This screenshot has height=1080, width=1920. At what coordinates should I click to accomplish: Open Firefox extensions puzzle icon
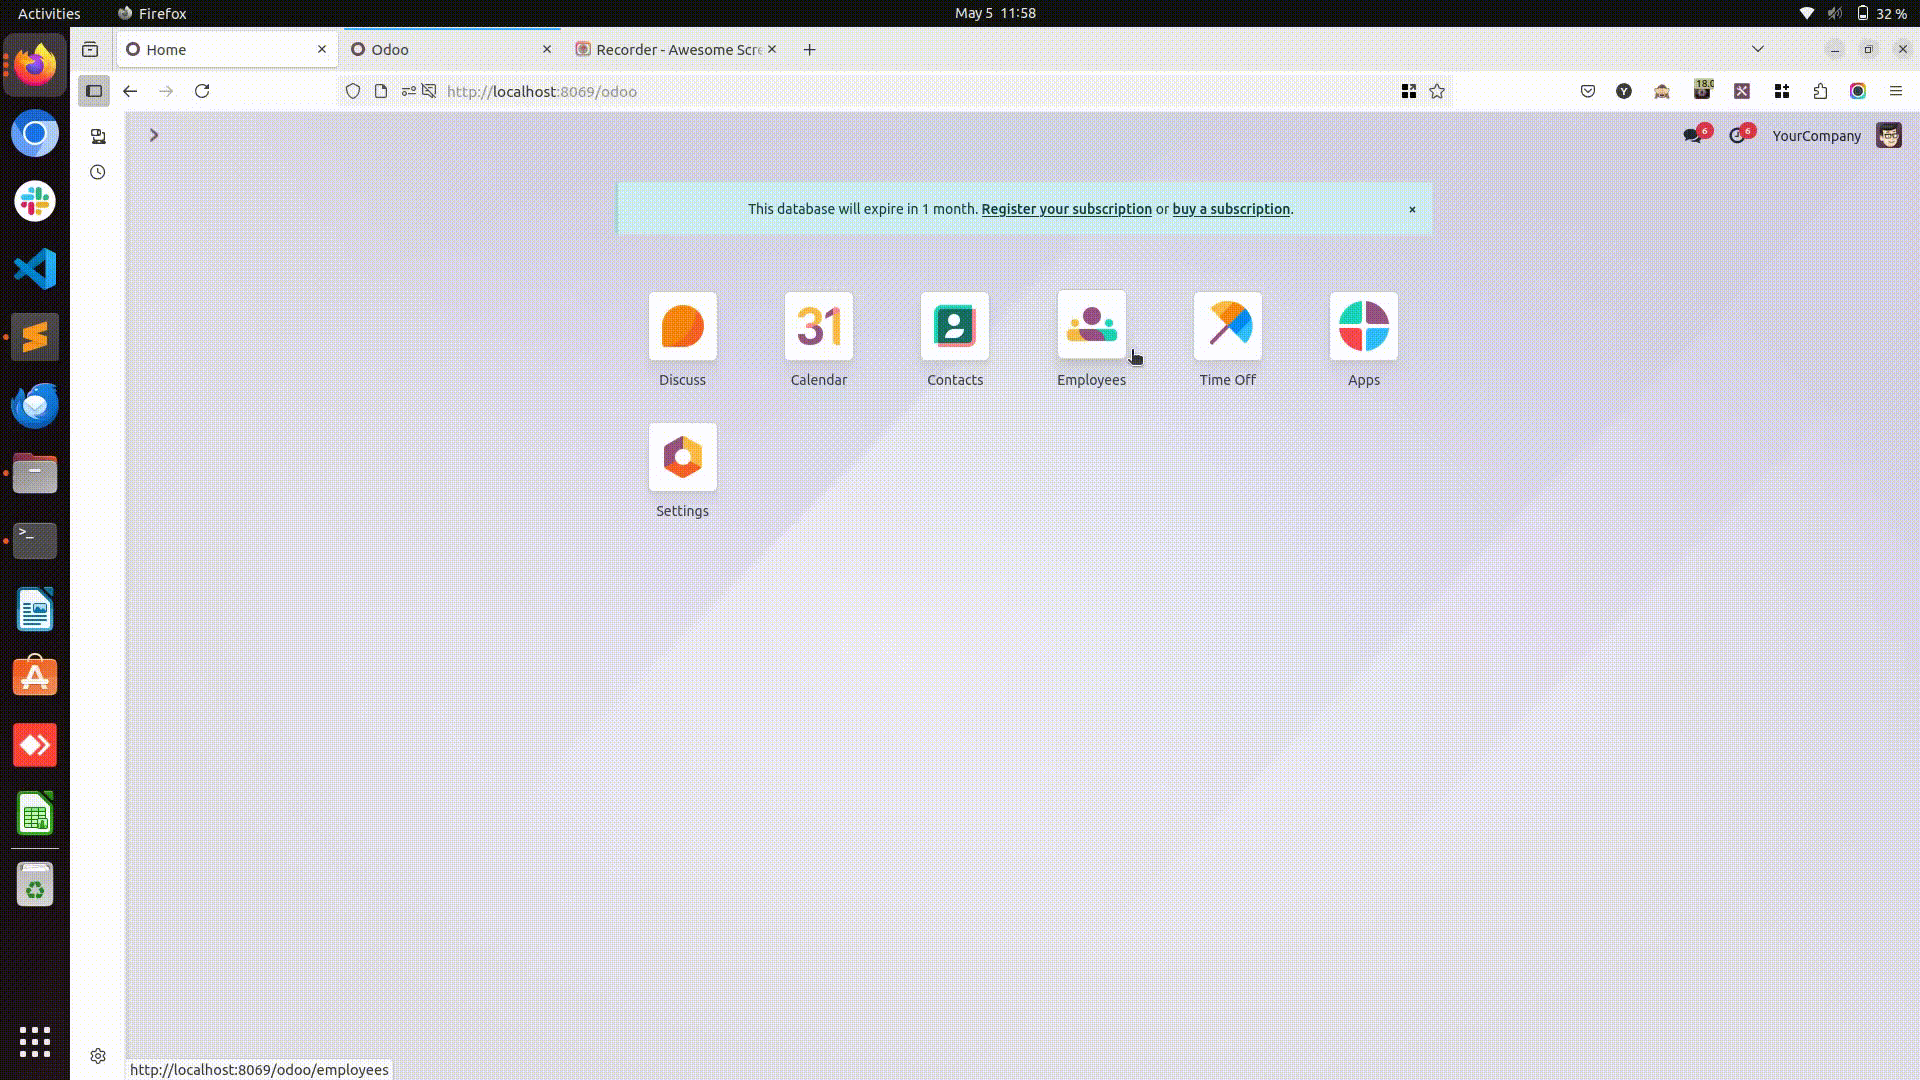1820,91
